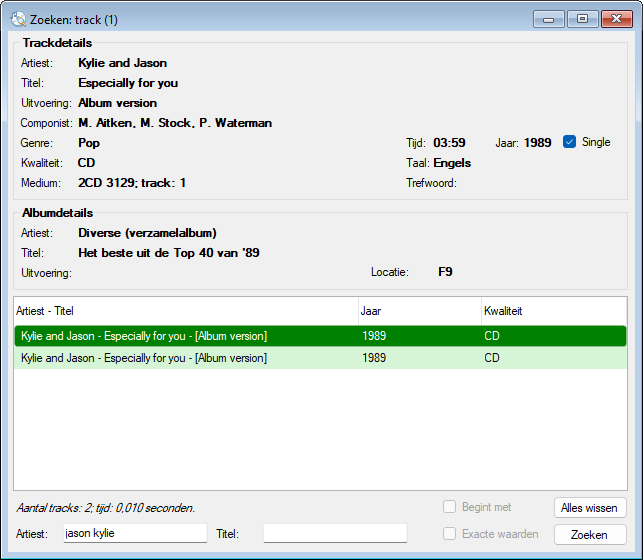Viewport: 643px width, 560px height.
Task: Click the Uitvoering value Album version
Action: (x=117, y=103)
